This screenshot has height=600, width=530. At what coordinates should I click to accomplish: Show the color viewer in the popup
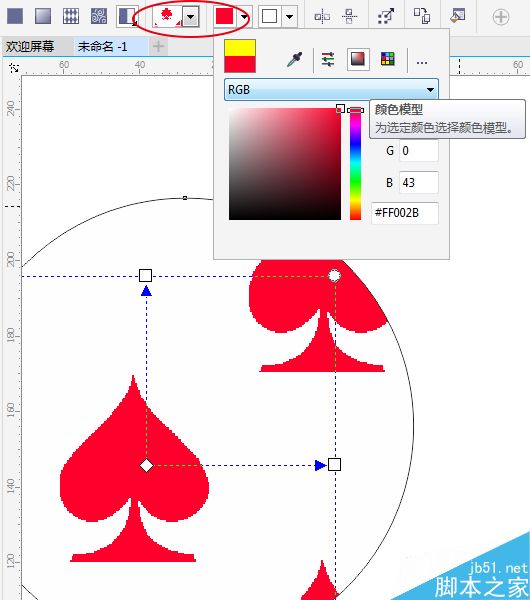358,59
